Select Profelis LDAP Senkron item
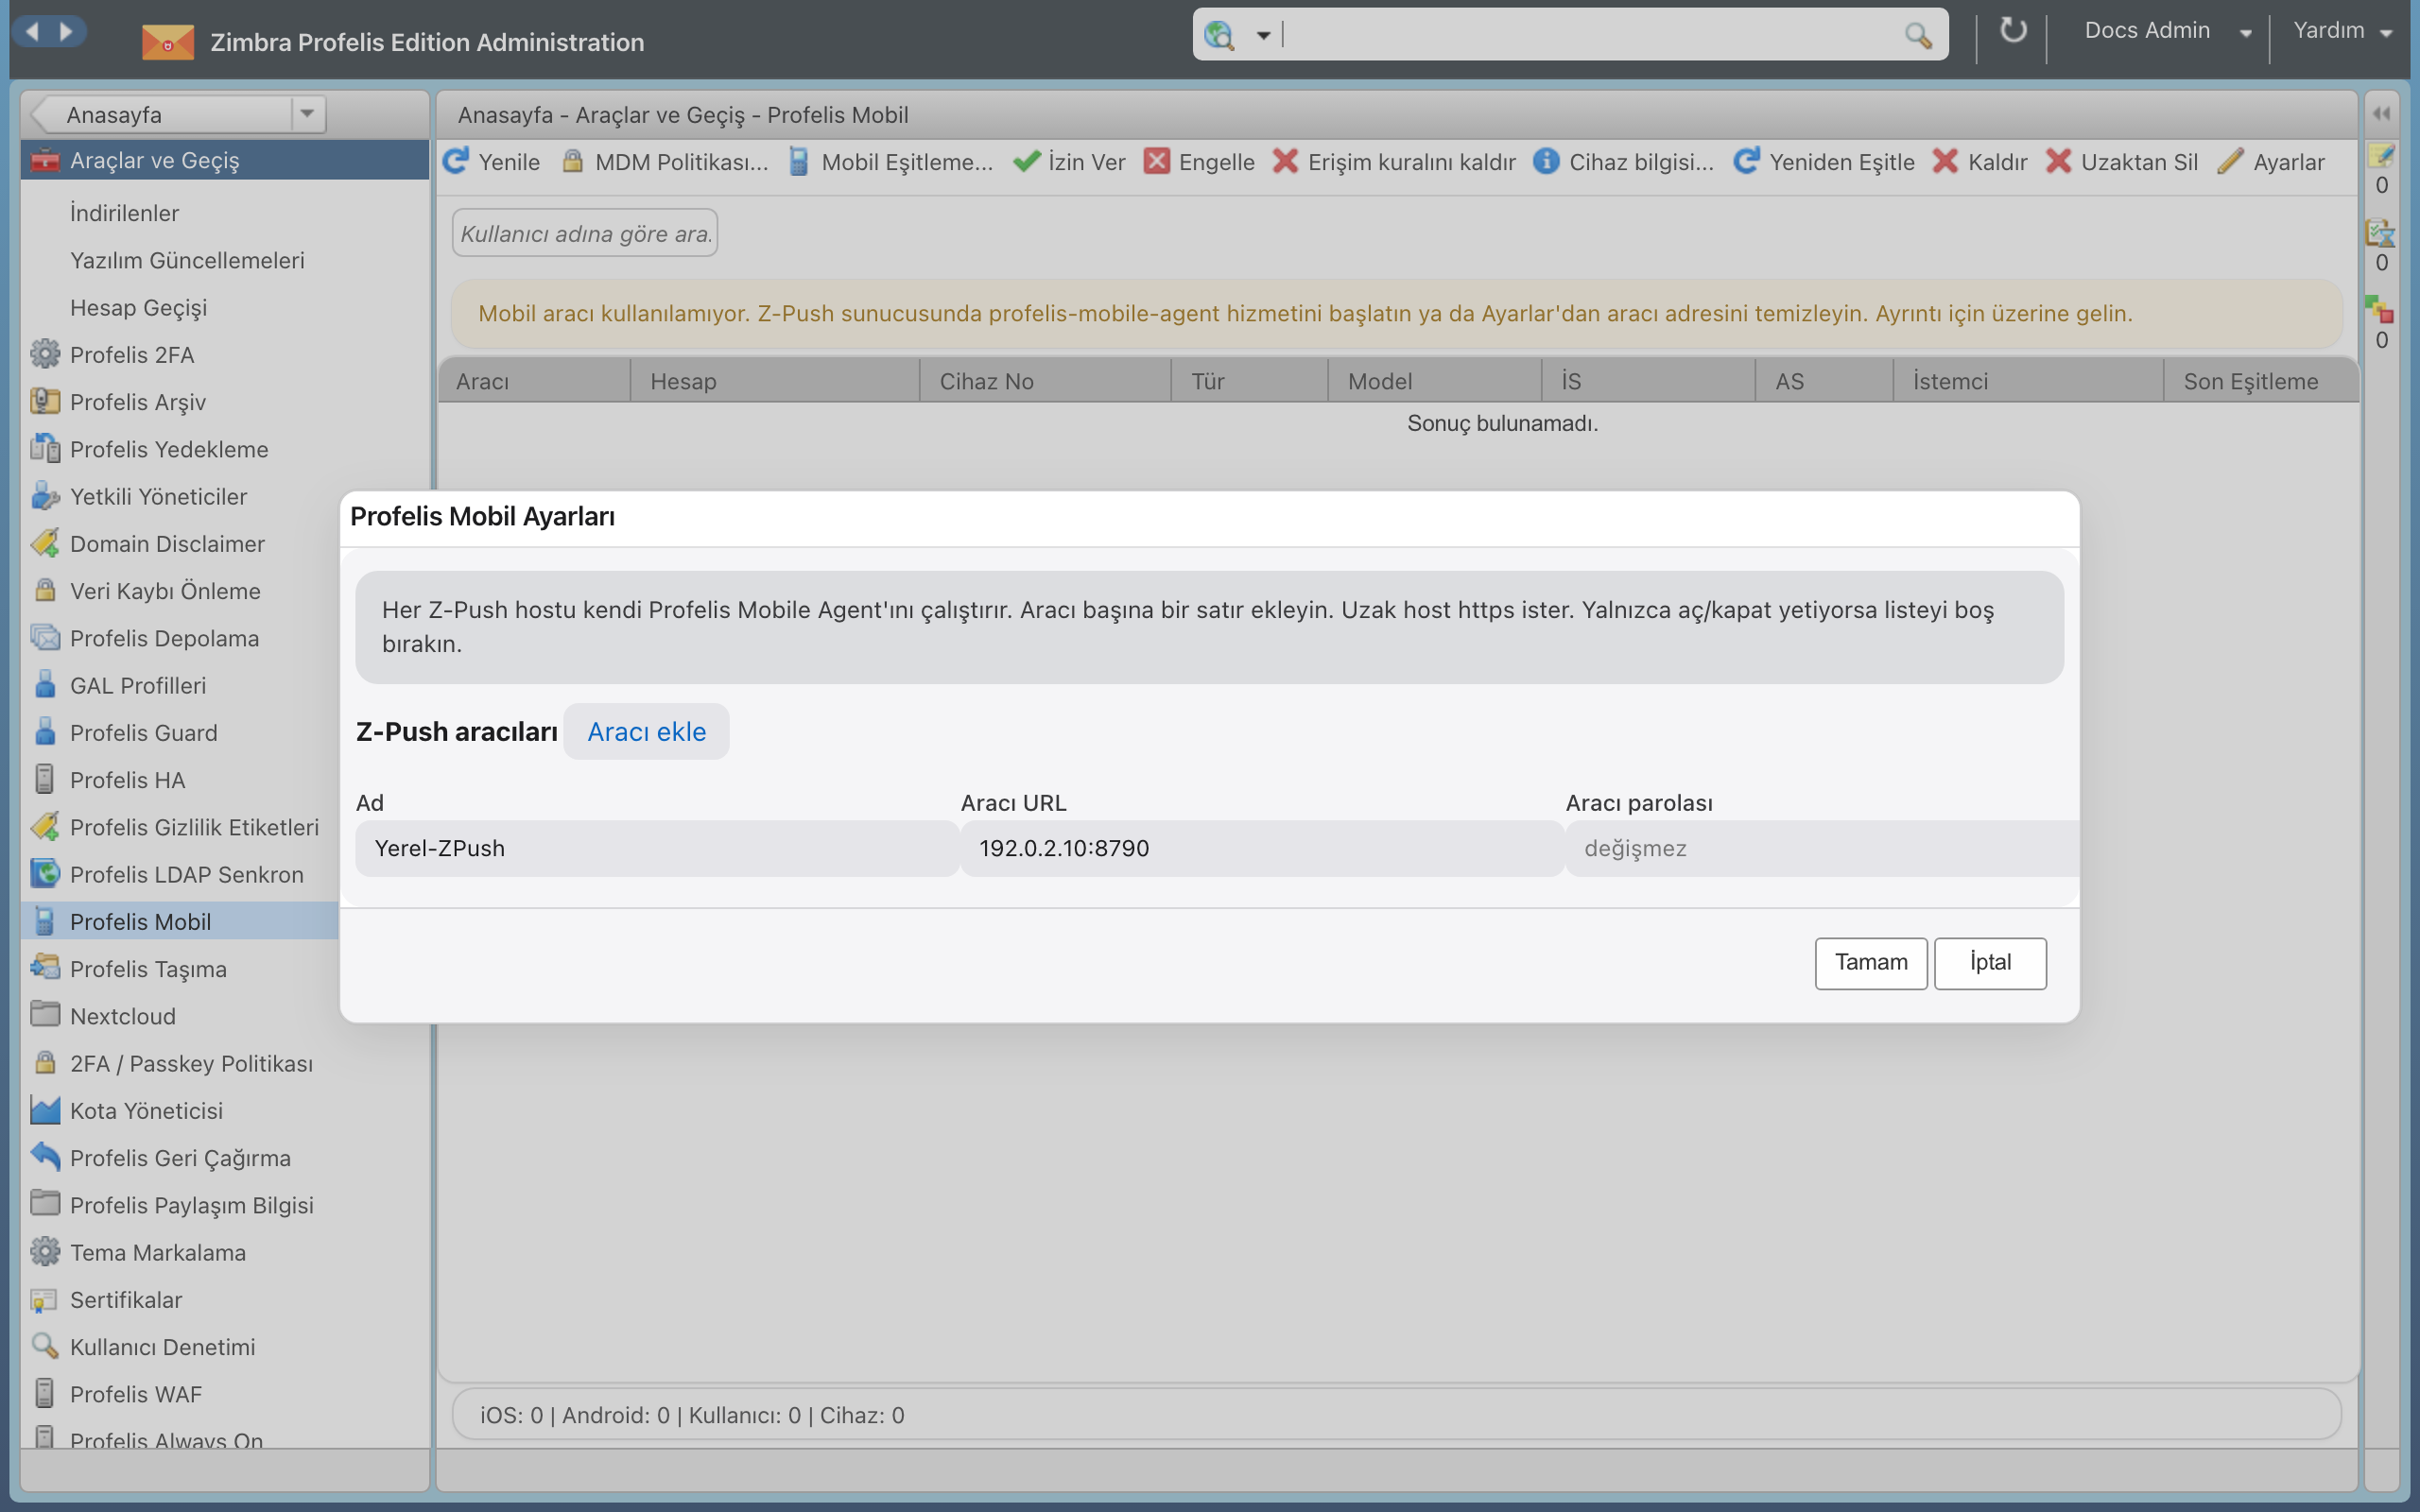 click(186, 874)
